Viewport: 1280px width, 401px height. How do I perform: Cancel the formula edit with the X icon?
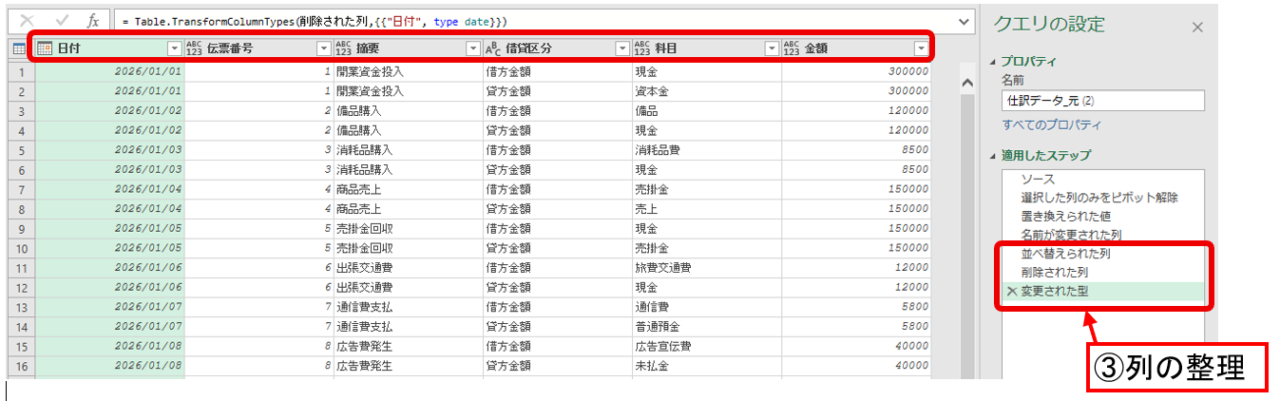click(x=27, y=21)
